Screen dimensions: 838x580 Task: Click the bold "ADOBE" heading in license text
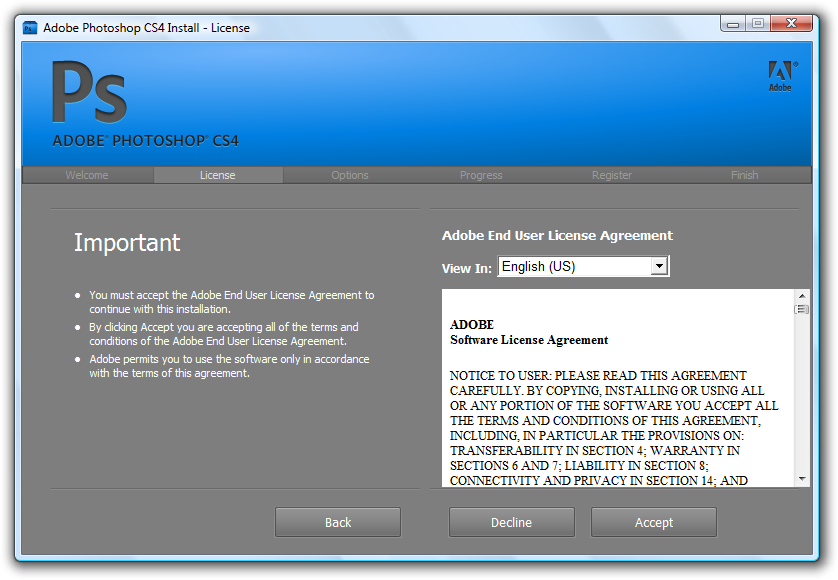472,324
